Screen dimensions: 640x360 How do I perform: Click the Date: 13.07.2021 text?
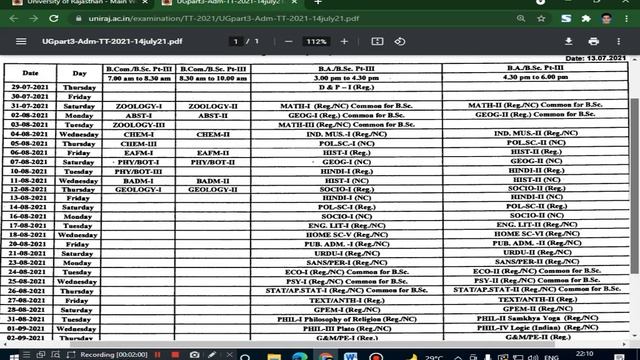click(x=596, y=58)
